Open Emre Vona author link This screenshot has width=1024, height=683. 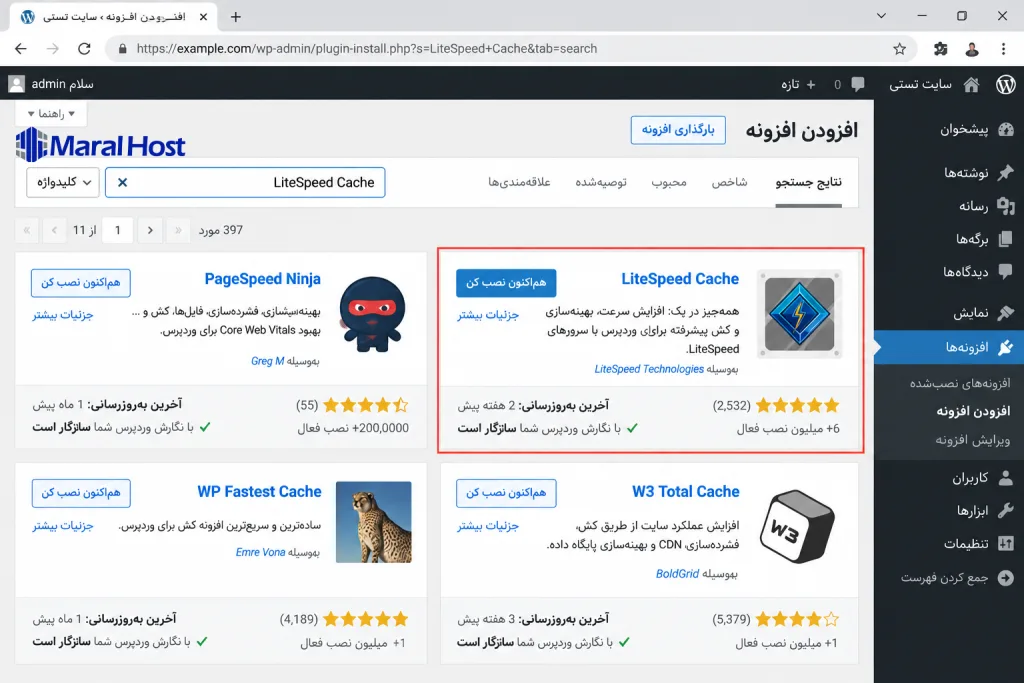[261, 552]
